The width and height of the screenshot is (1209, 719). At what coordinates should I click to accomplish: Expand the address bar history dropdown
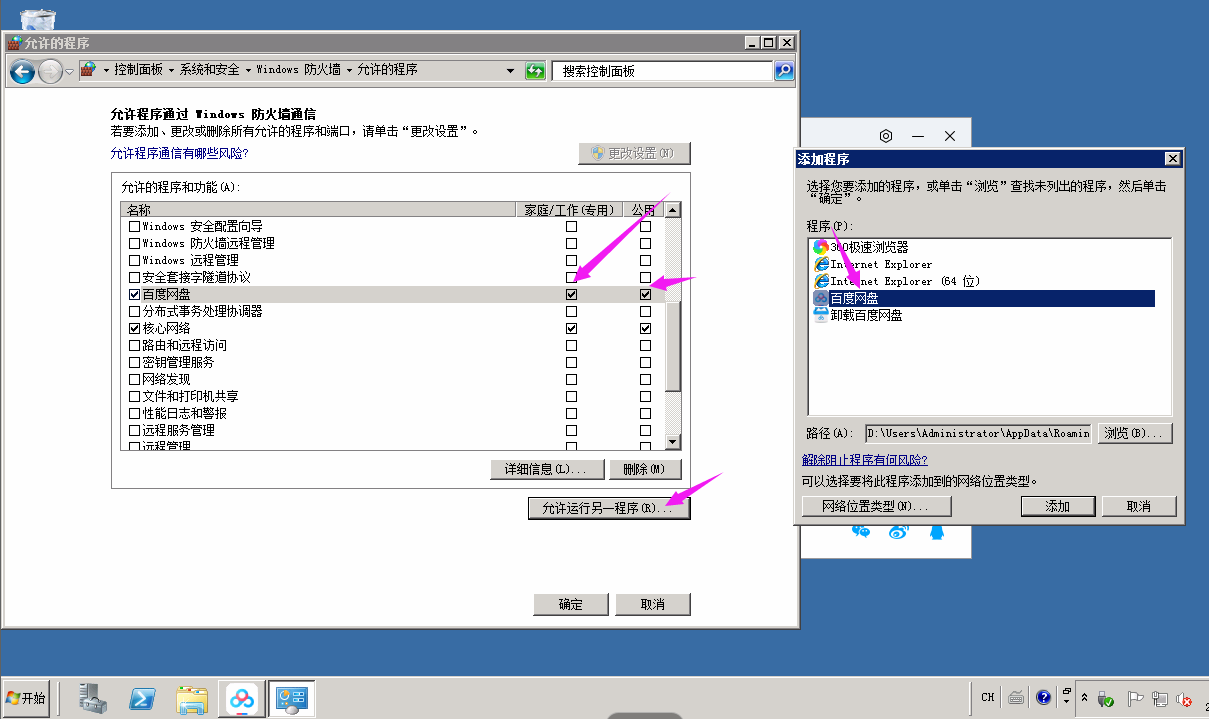pos(511,71)
